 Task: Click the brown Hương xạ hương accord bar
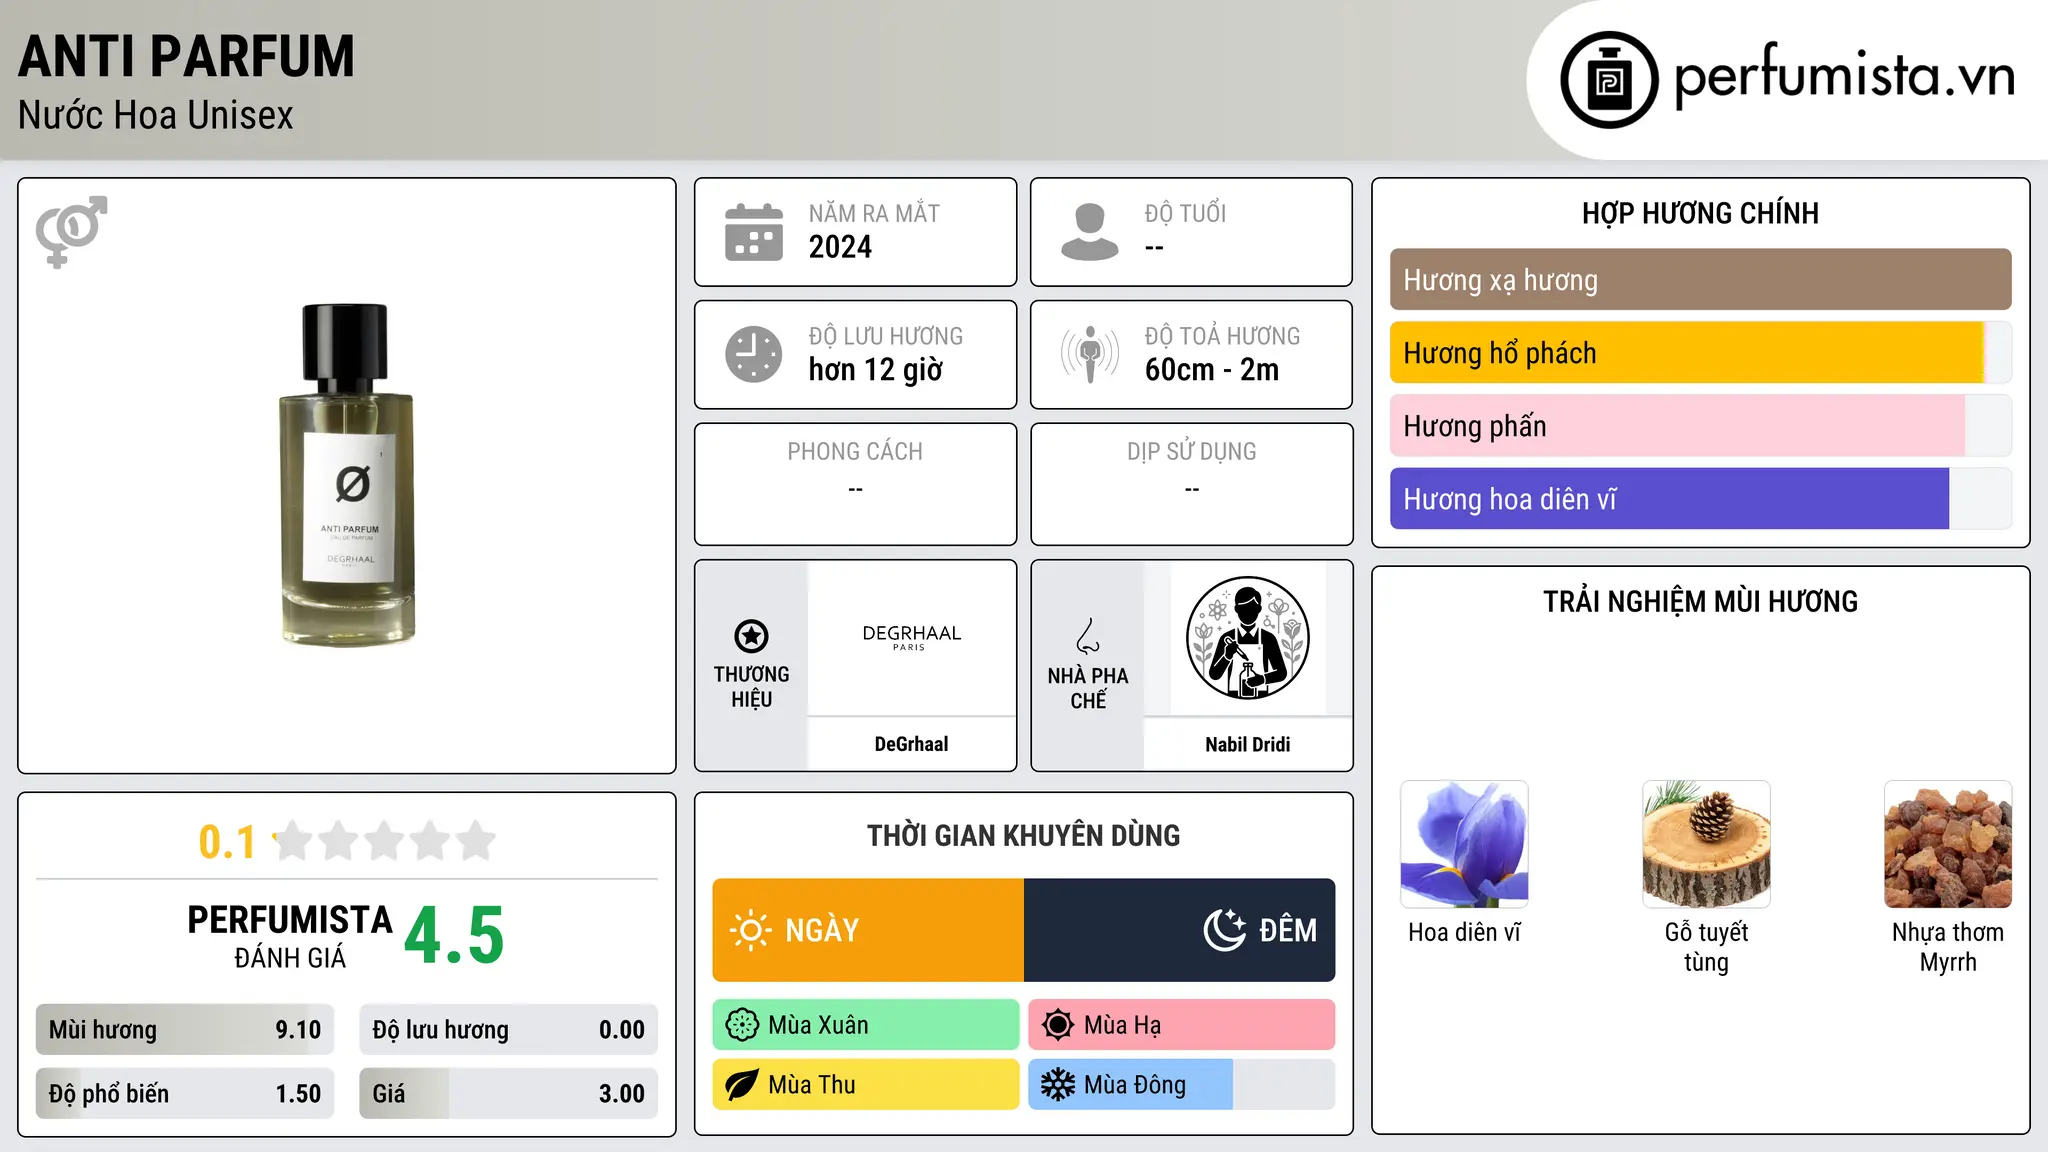pyautogui.click(x=1700, y=280)
